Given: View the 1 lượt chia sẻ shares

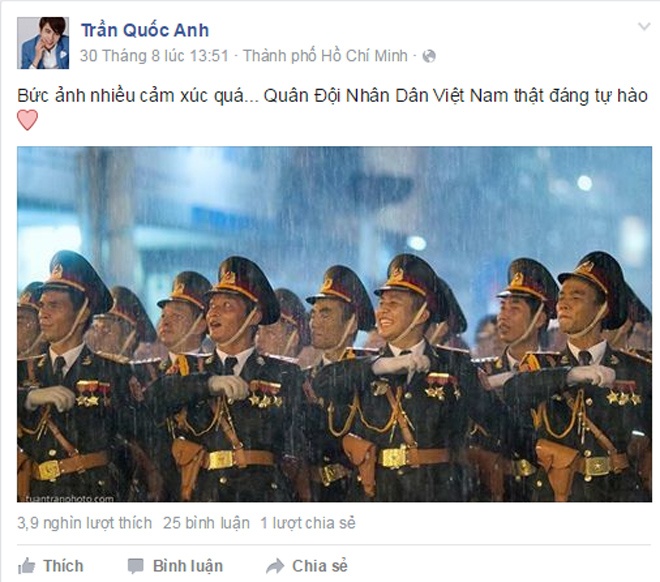Looking at the screenshot, I should (x=308, y=523).
